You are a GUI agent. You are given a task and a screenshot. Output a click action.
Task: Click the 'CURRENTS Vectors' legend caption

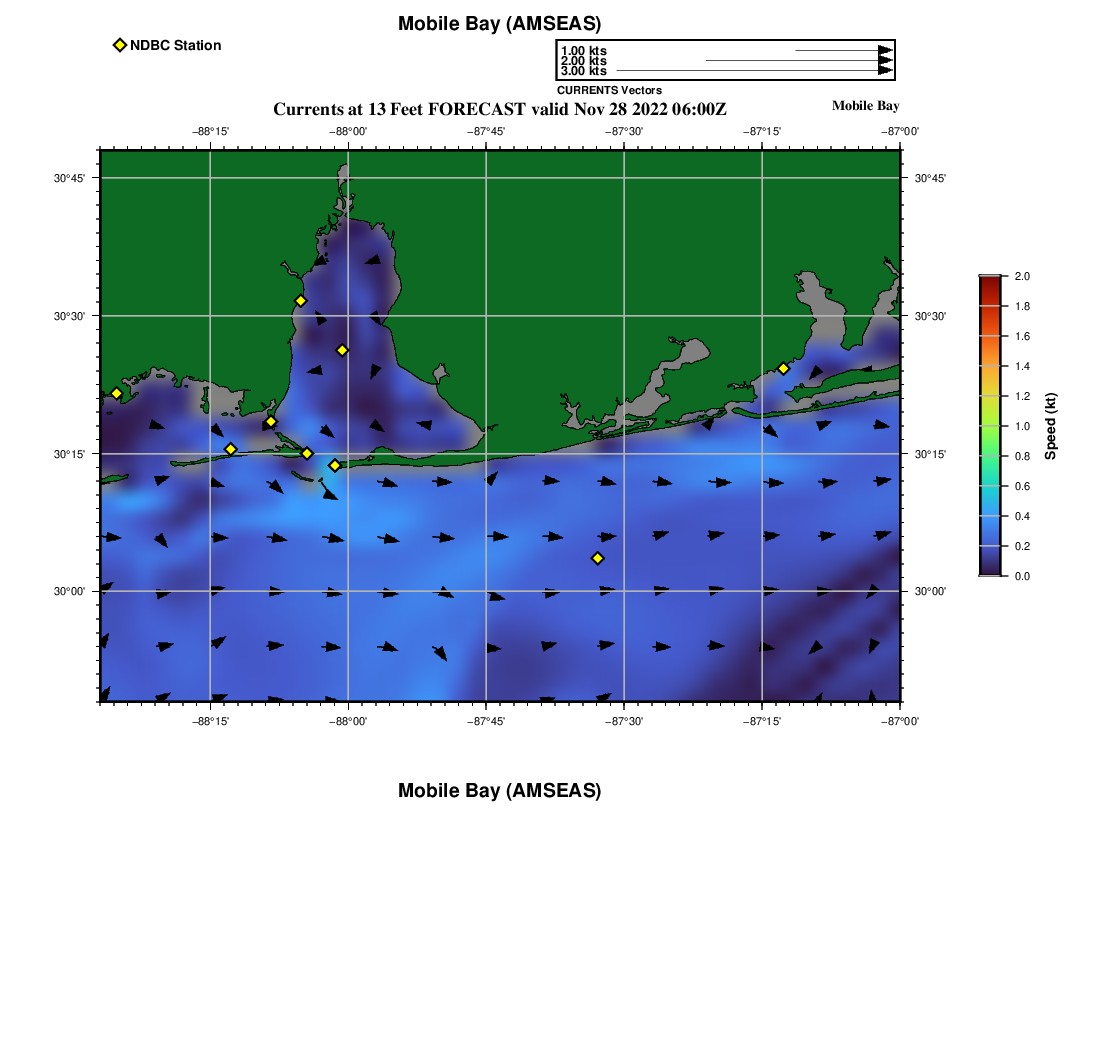(x=609, y=90)
